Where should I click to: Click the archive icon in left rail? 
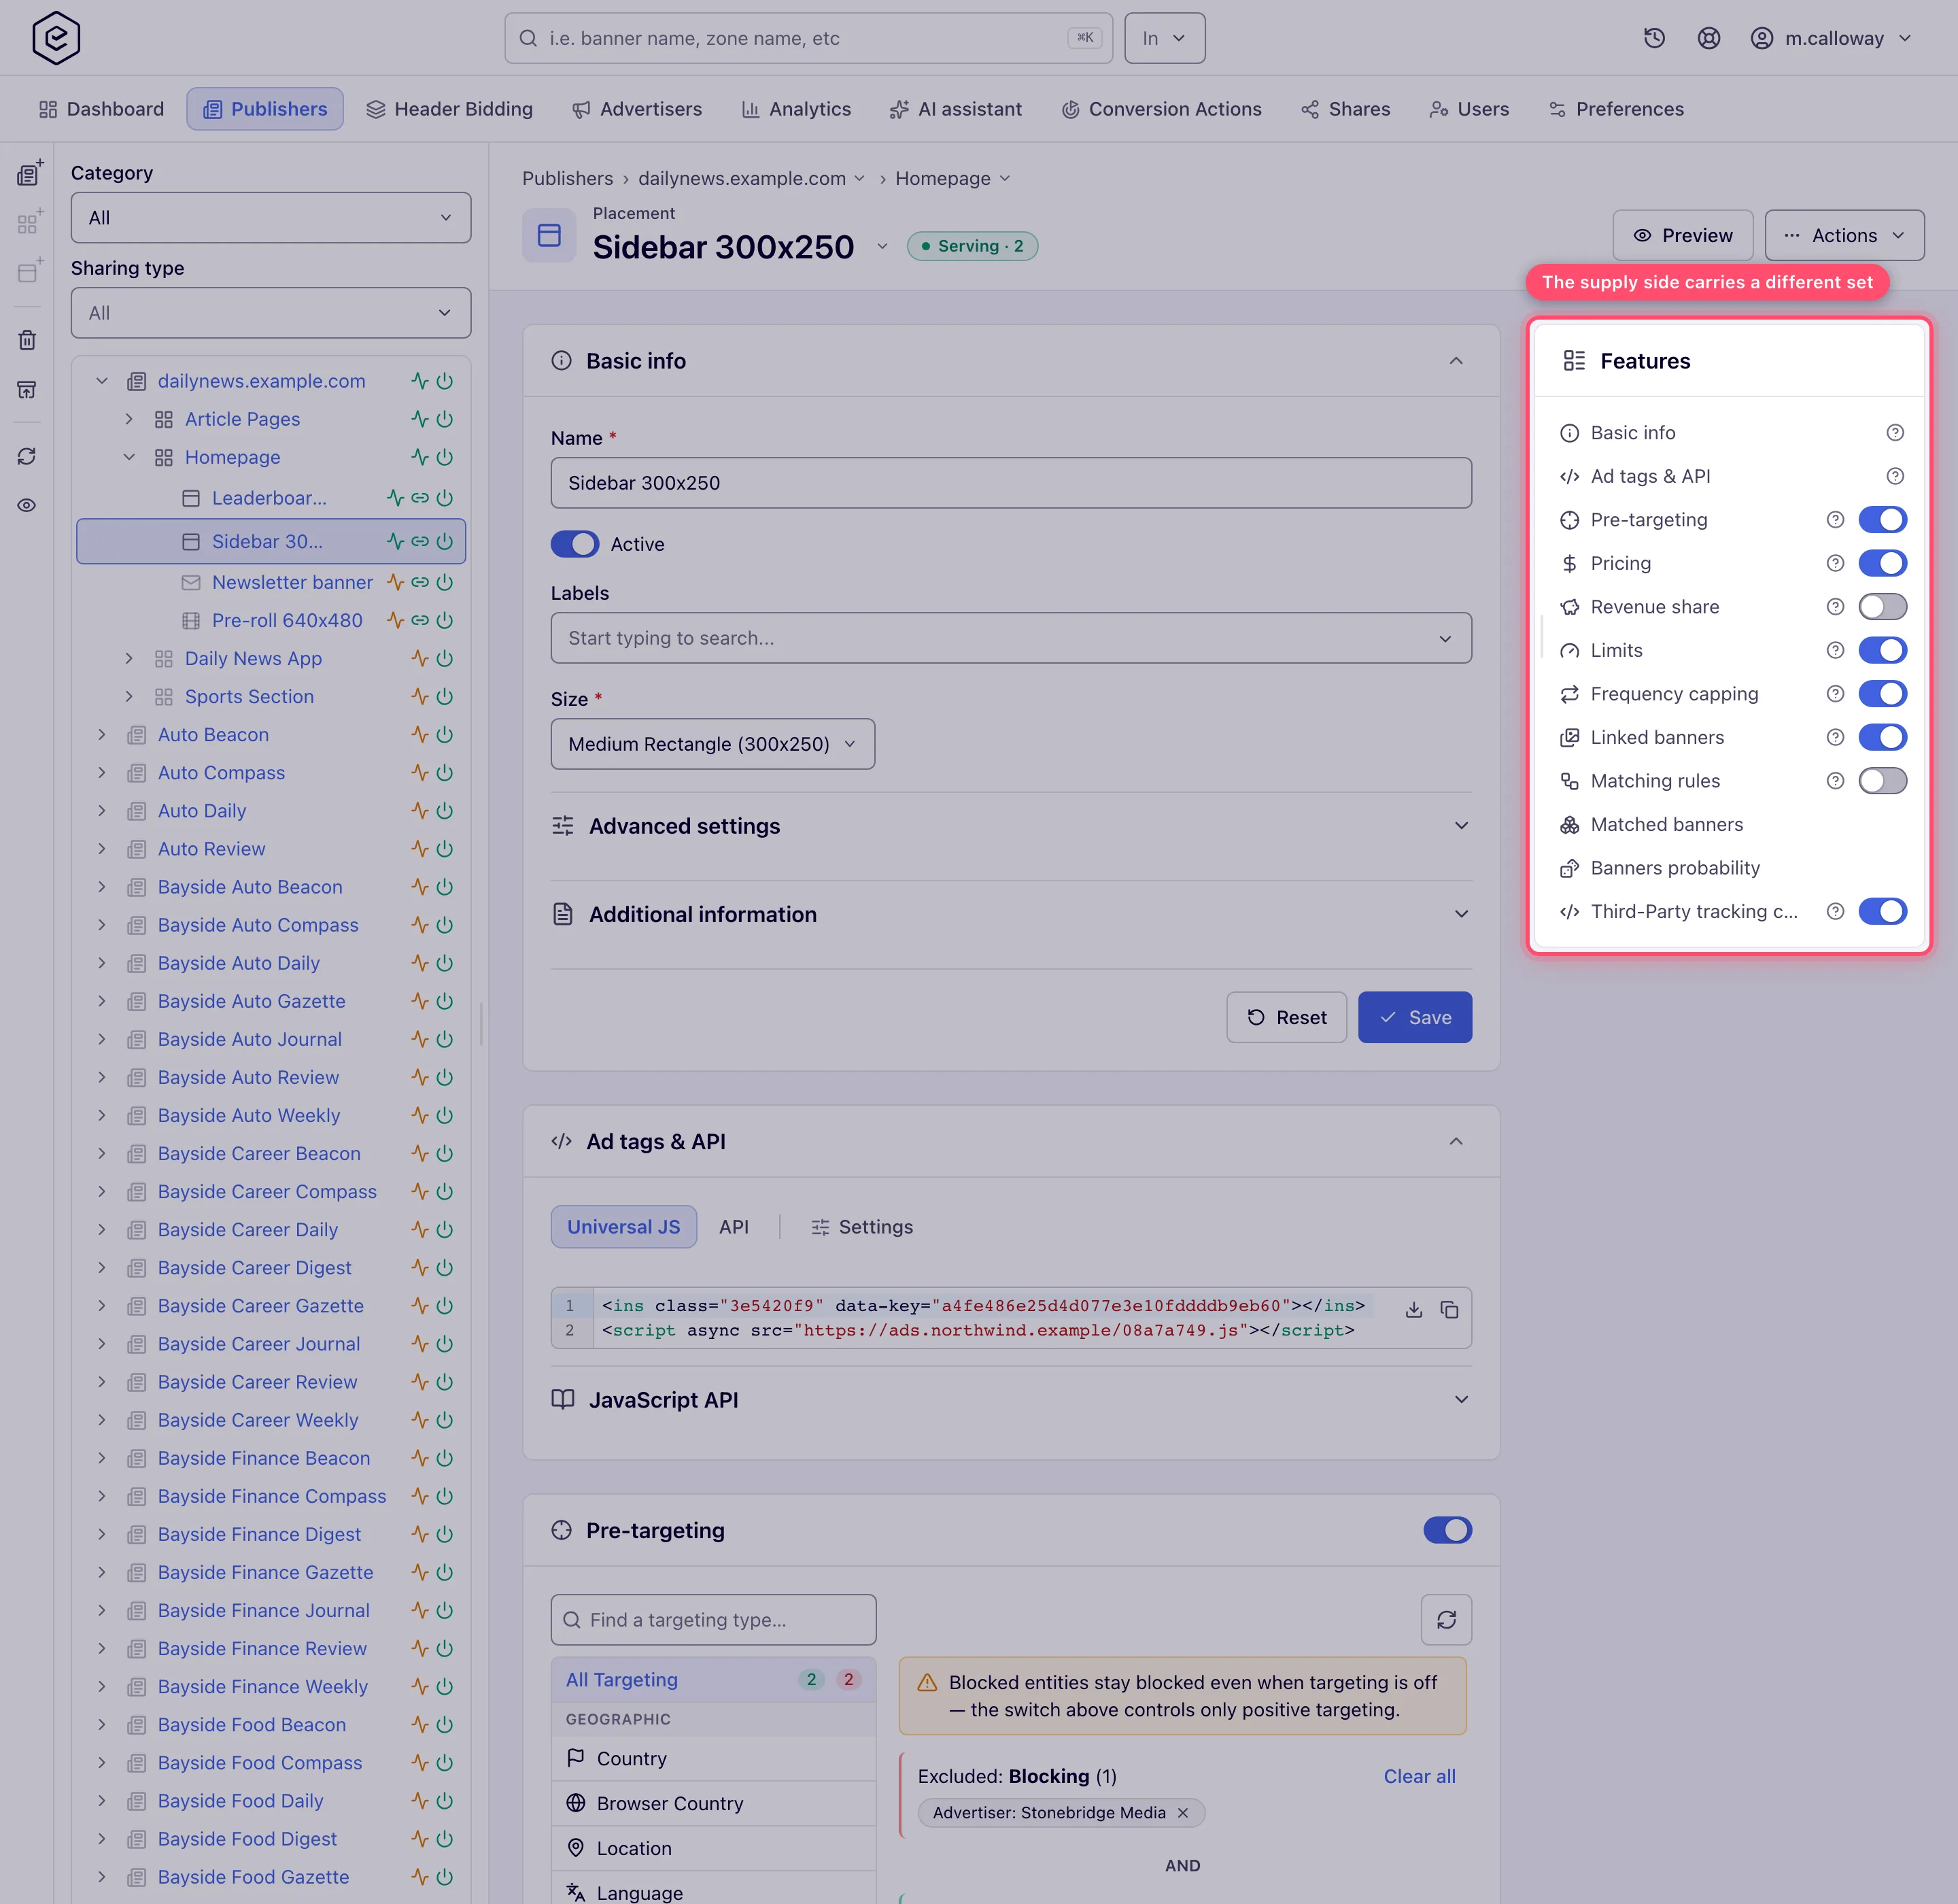[x=27, y=389]
